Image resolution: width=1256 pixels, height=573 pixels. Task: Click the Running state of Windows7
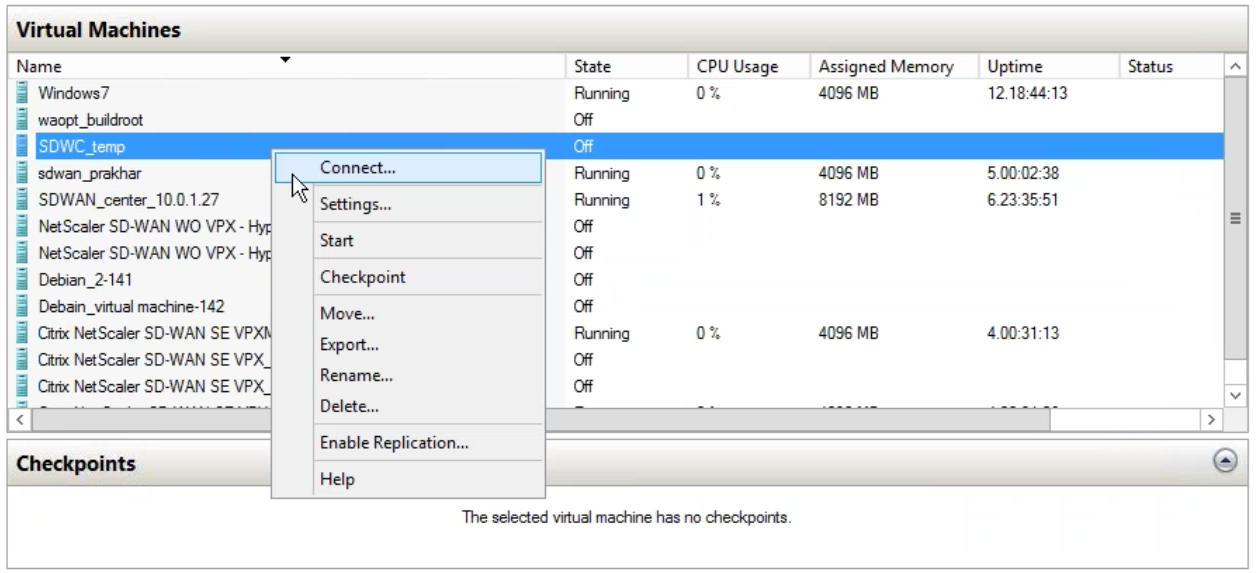click(602, 94)
